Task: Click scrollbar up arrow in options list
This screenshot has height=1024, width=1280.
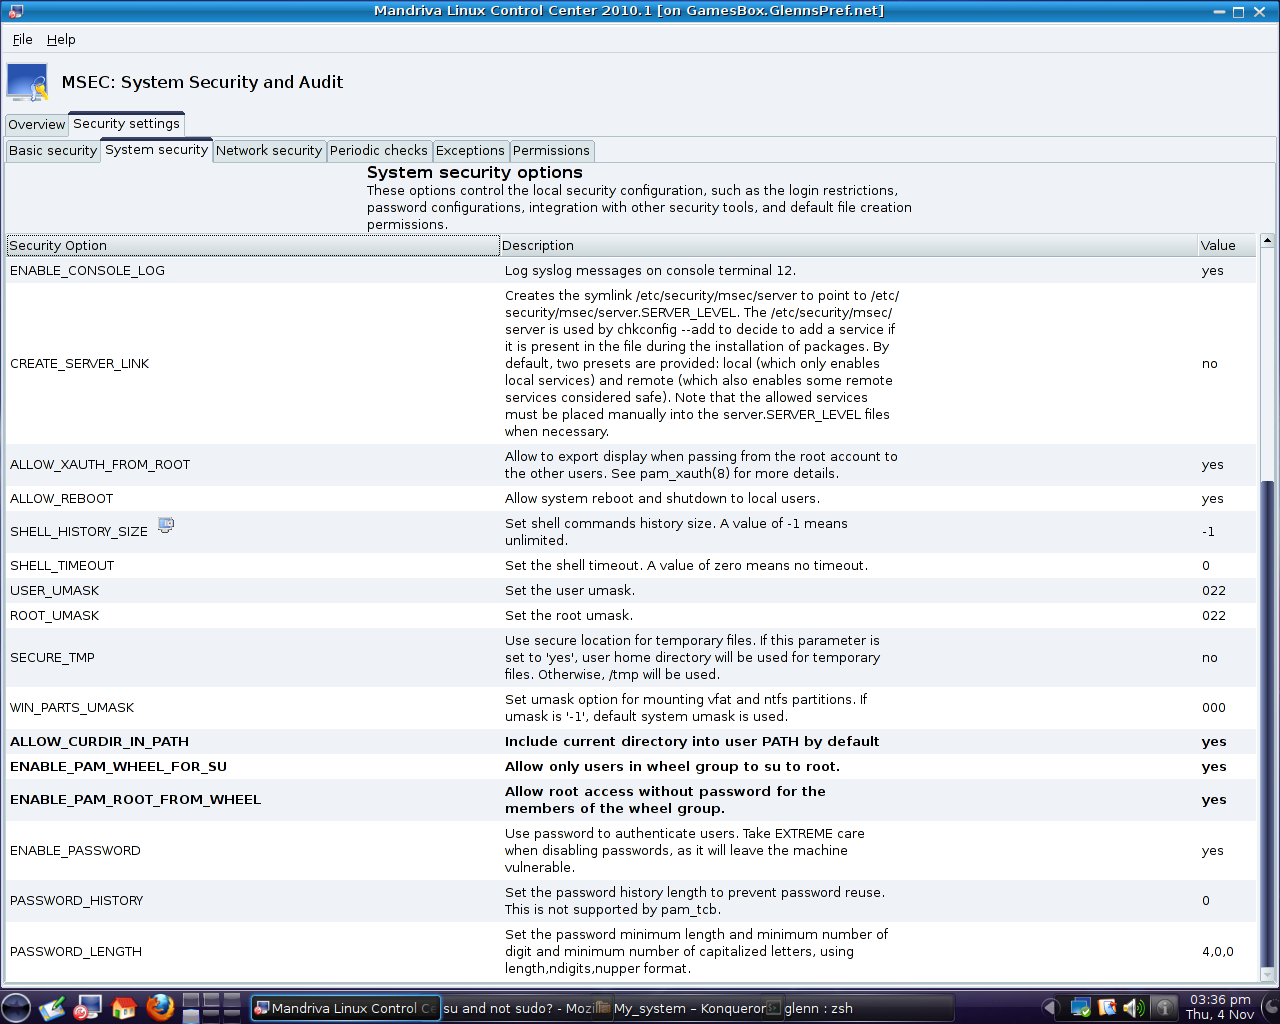Action: [x=1267, y=241]
